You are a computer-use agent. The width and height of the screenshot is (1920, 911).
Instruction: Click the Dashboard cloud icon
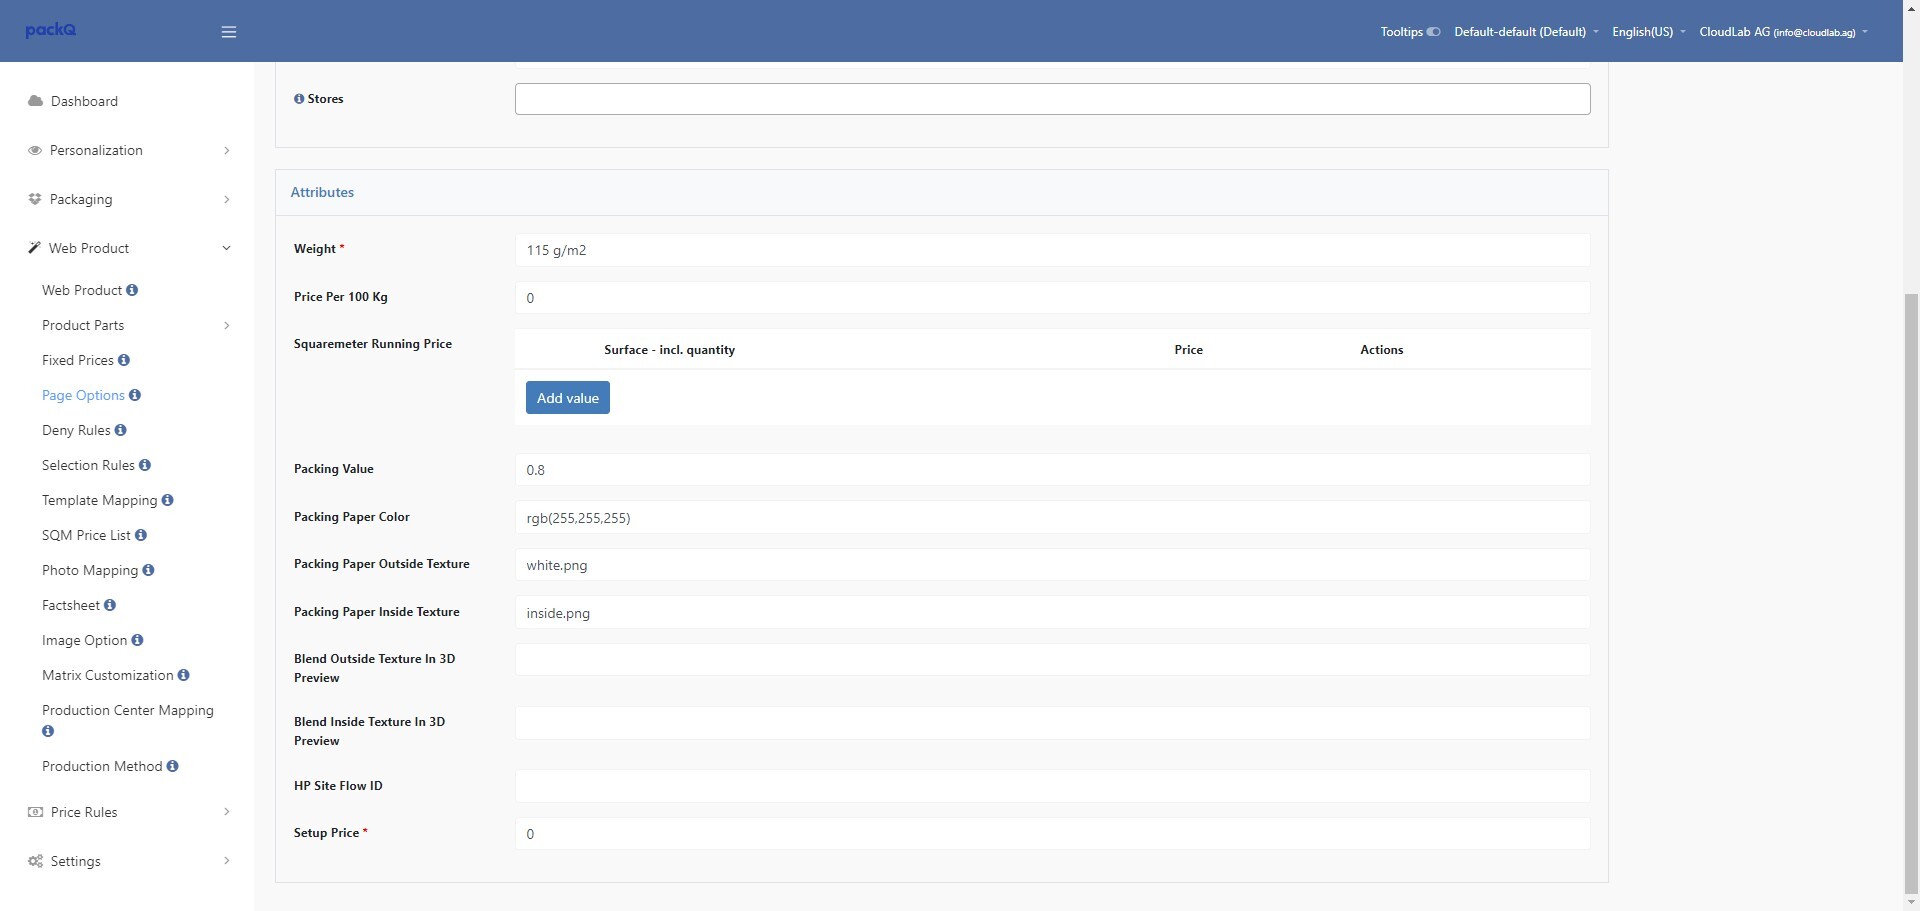[x=35, y=101]
